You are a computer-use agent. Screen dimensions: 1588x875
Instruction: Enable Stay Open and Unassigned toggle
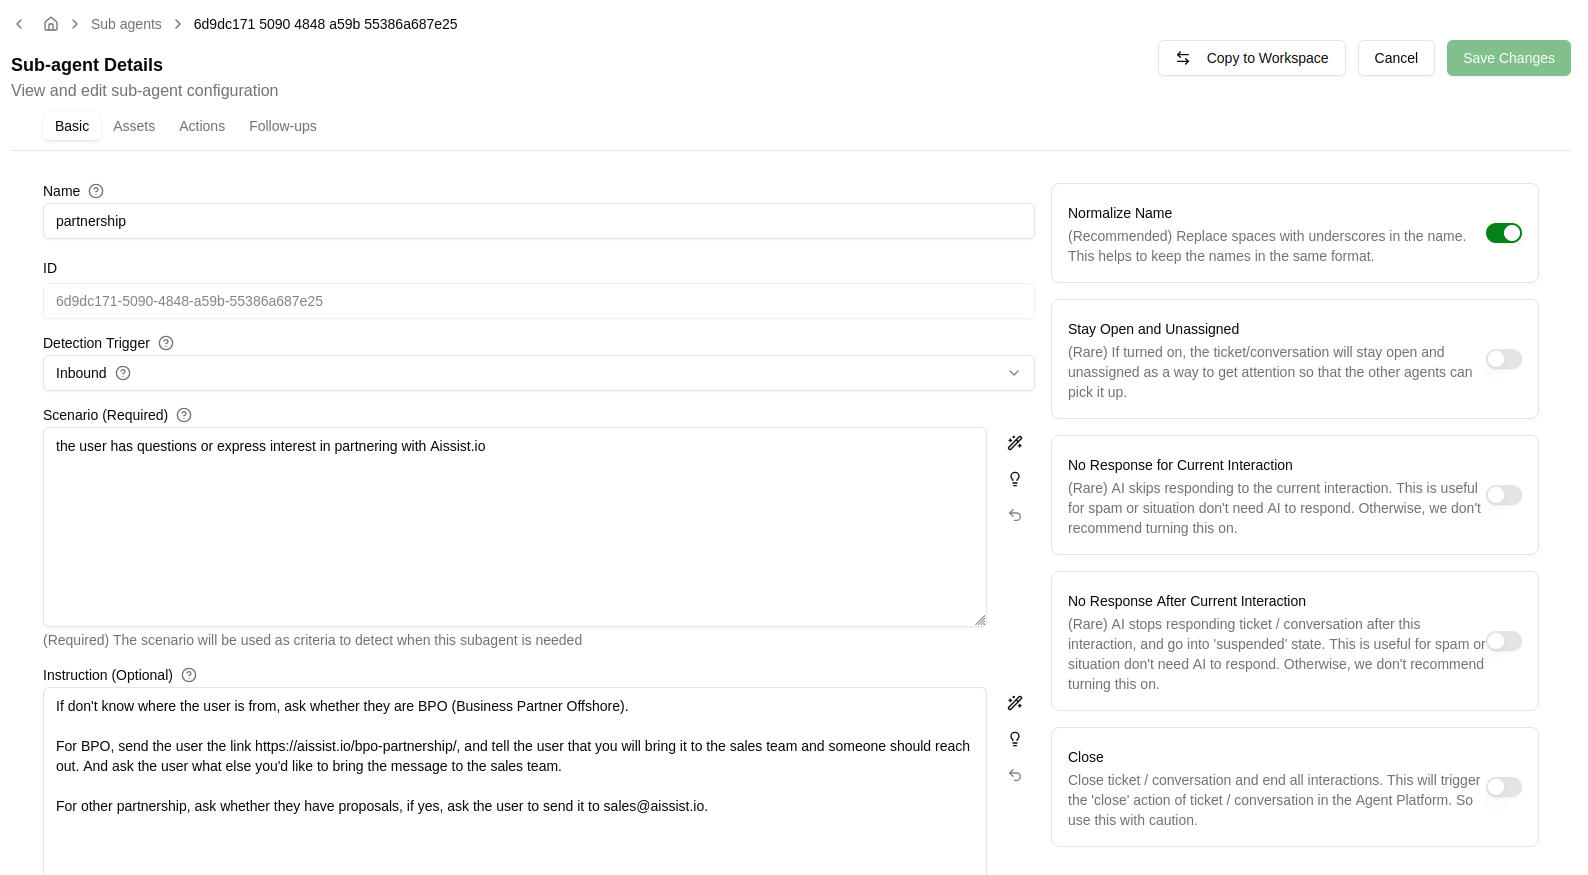tap(1503, 359)
